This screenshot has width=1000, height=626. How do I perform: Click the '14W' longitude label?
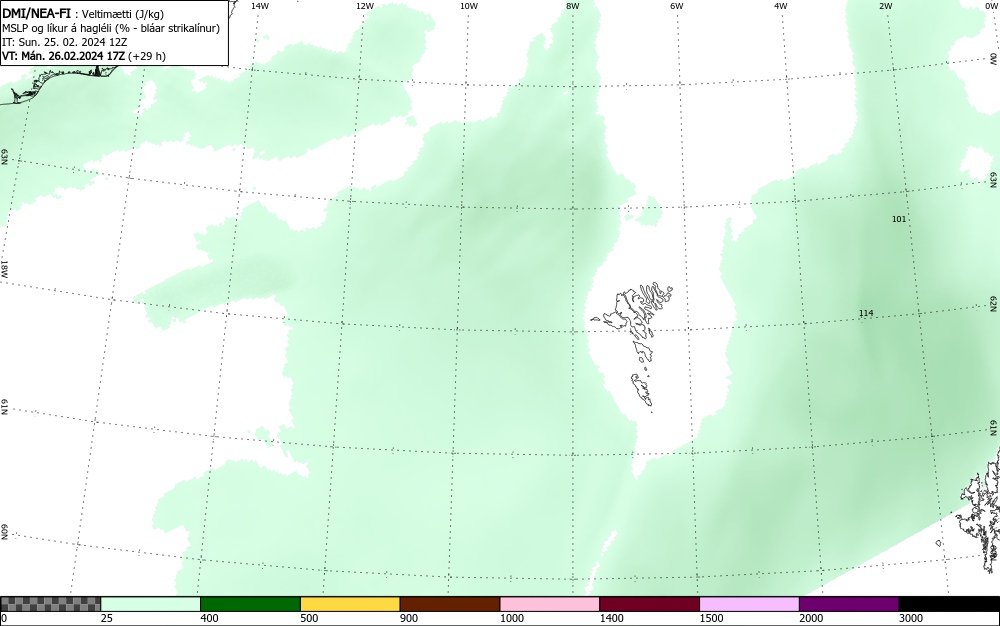(x=260, y=6)
